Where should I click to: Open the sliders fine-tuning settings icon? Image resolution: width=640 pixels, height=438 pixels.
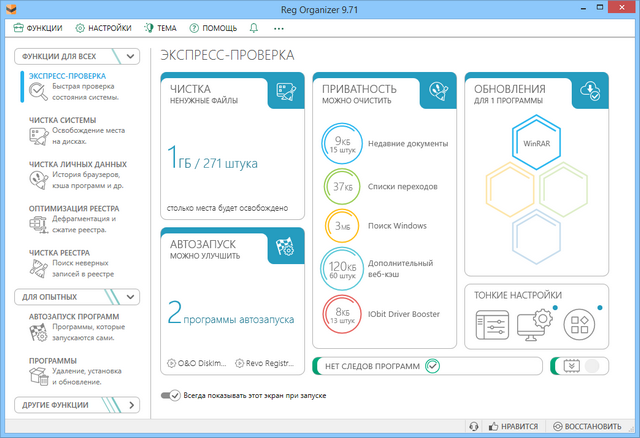tap(490, 323)
